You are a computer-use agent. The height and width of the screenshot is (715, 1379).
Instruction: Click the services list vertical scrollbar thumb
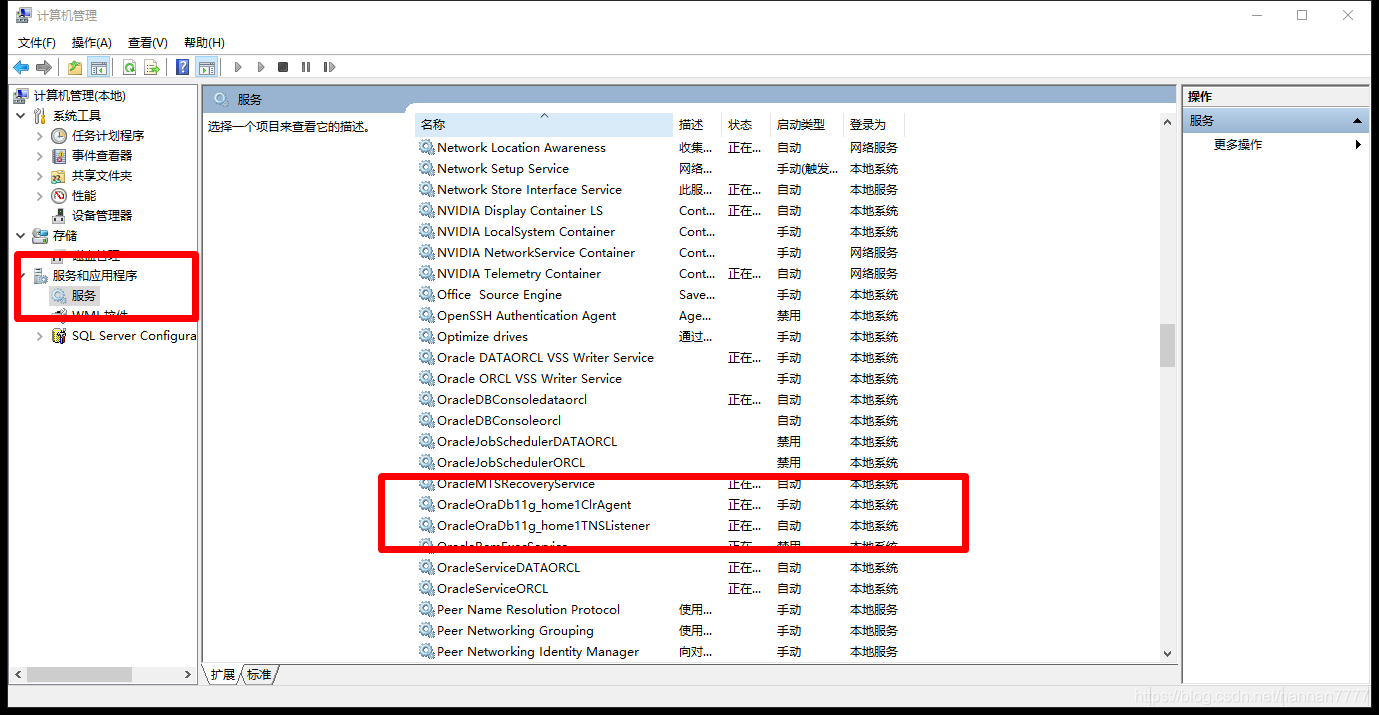pyautogui.click(x=1167, y=345)
